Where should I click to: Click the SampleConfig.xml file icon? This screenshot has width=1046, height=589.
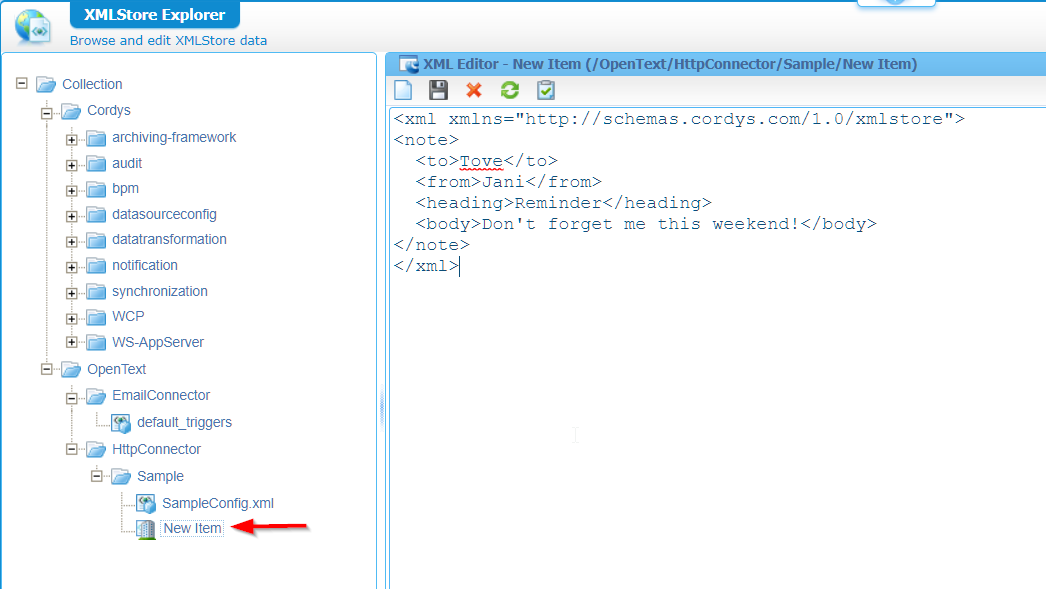coord(145,504)
